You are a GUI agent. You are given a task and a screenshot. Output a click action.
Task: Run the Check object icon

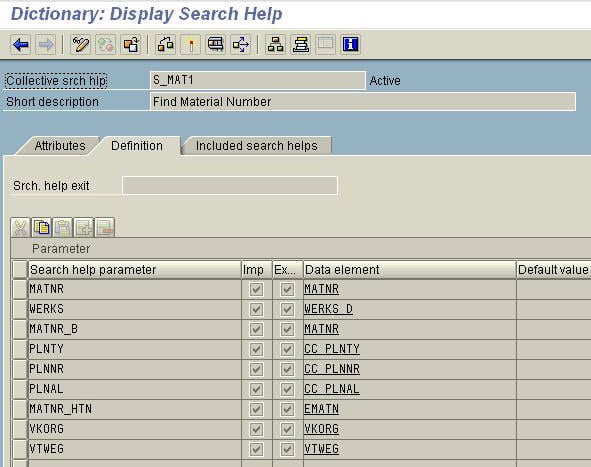pyautogui.click(x=165, y=45)
